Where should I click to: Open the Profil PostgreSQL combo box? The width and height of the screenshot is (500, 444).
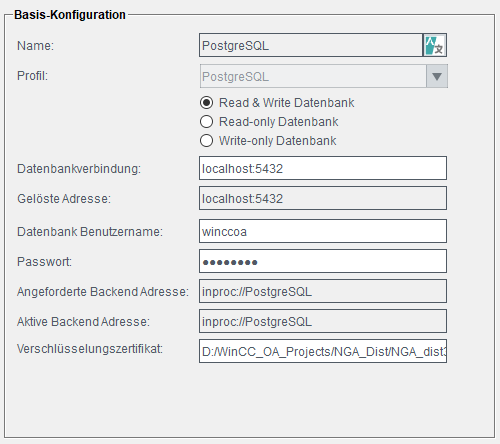click(323, 76)
